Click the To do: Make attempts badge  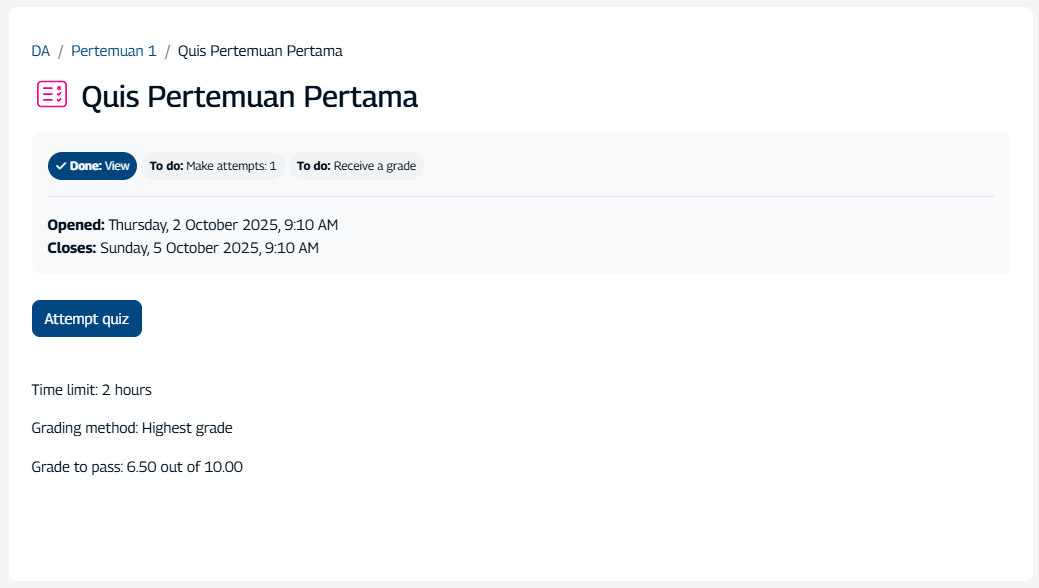pyautogui.click(x=213, y=166)
